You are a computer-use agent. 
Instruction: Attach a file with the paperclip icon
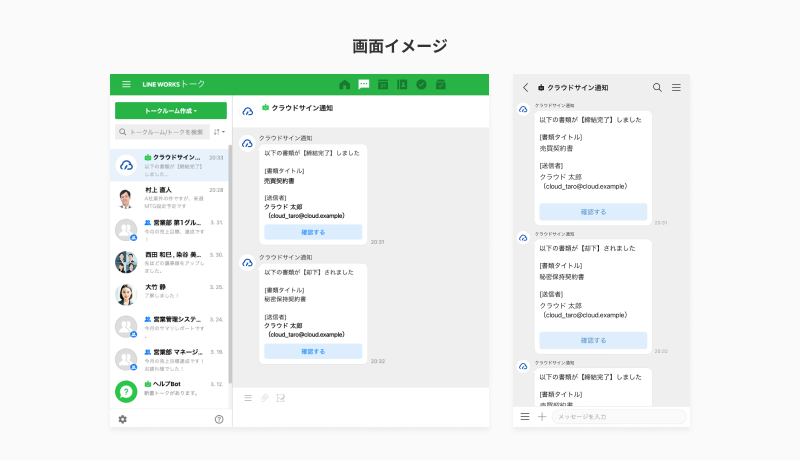264,398
